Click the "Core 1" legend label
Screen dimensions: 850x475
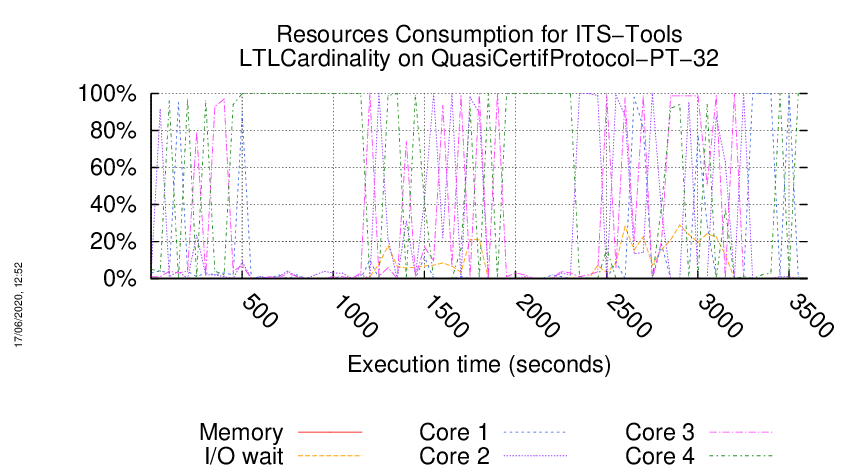(454, 432)
